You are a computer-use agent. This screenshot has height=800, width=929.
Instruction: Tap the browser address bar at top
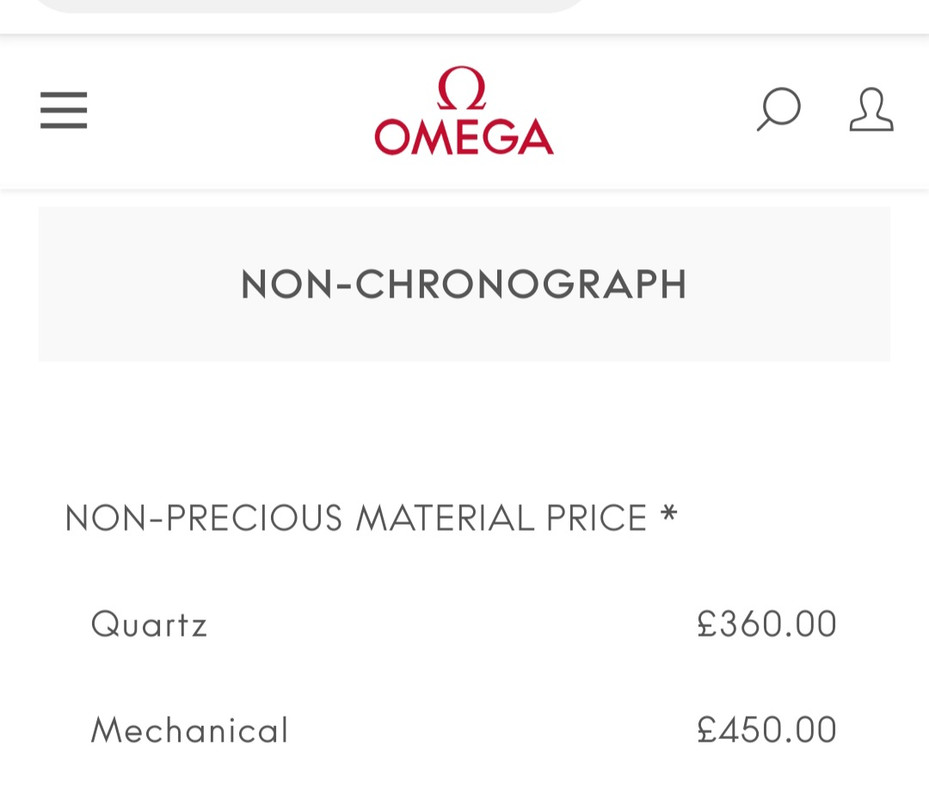click(x=310, y=5)
